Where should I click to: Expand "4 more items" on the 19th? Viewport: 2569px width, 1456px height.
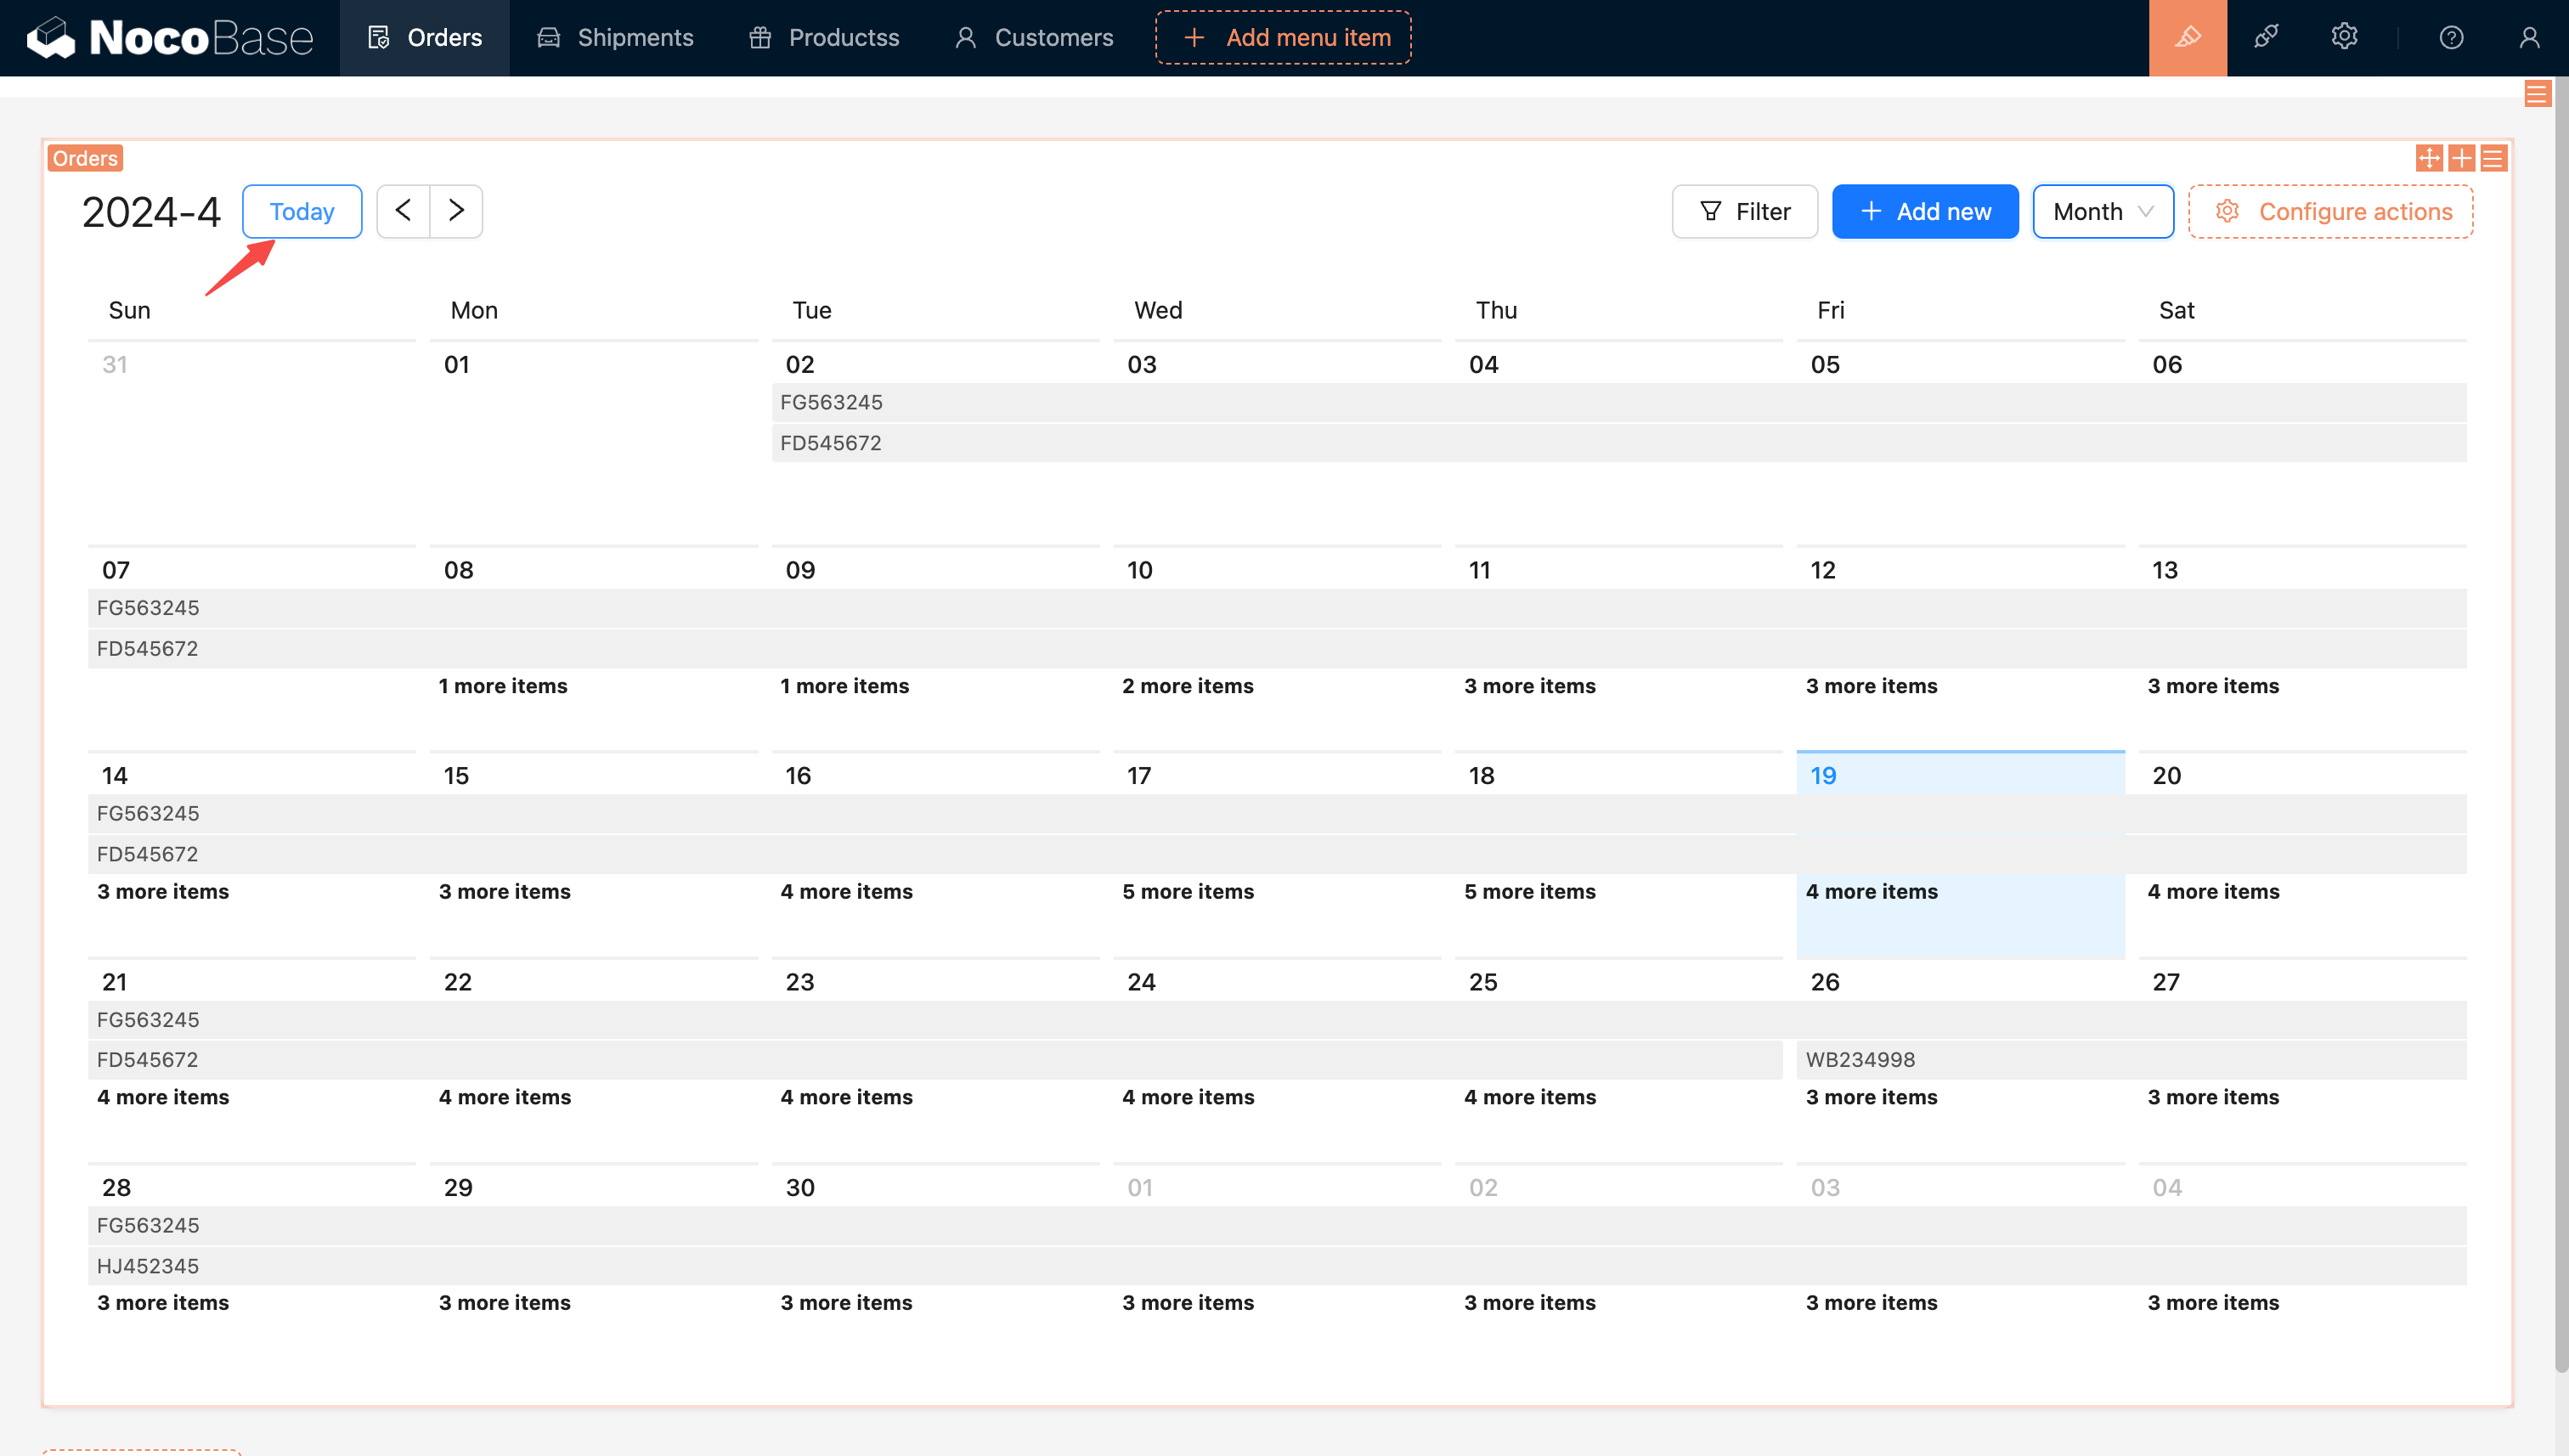[x=1871, y=891]
